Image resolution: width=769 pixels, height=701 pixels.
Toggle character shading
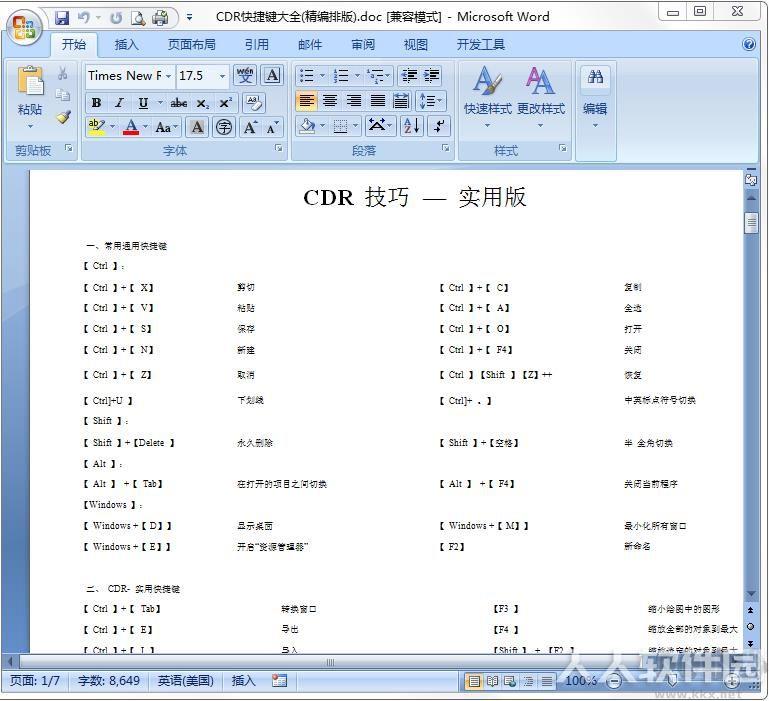coord(197,128)
